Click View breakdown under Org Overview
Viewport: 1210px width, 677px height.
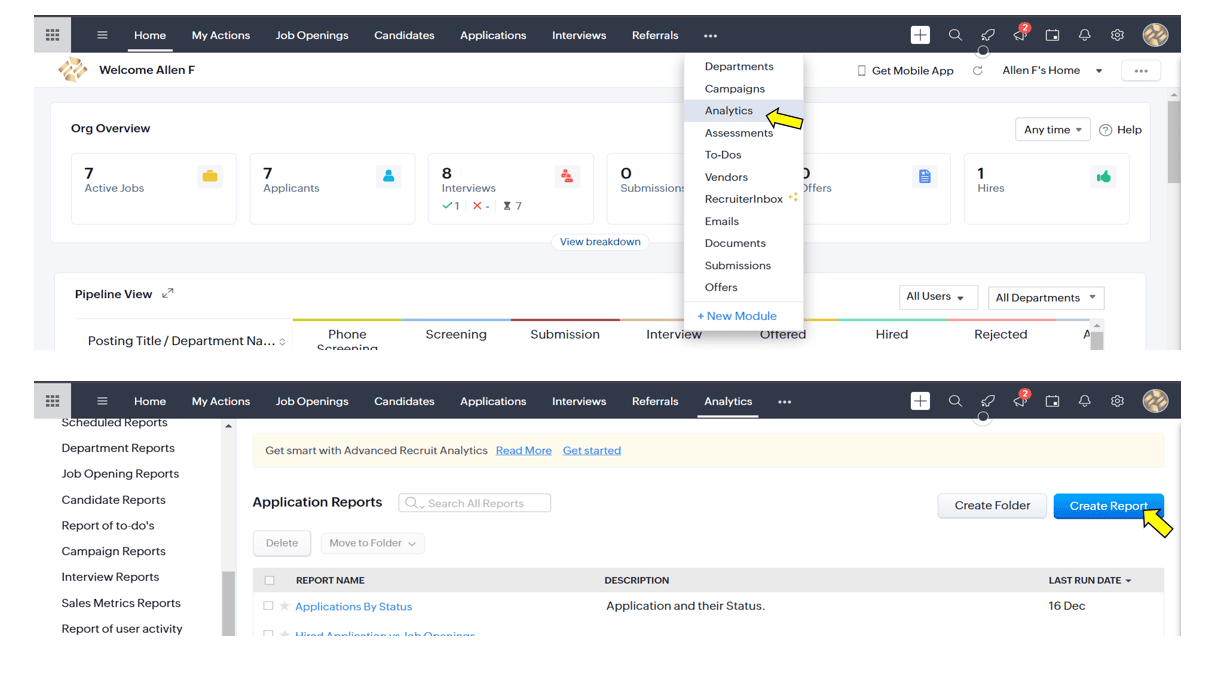(600, 242)
